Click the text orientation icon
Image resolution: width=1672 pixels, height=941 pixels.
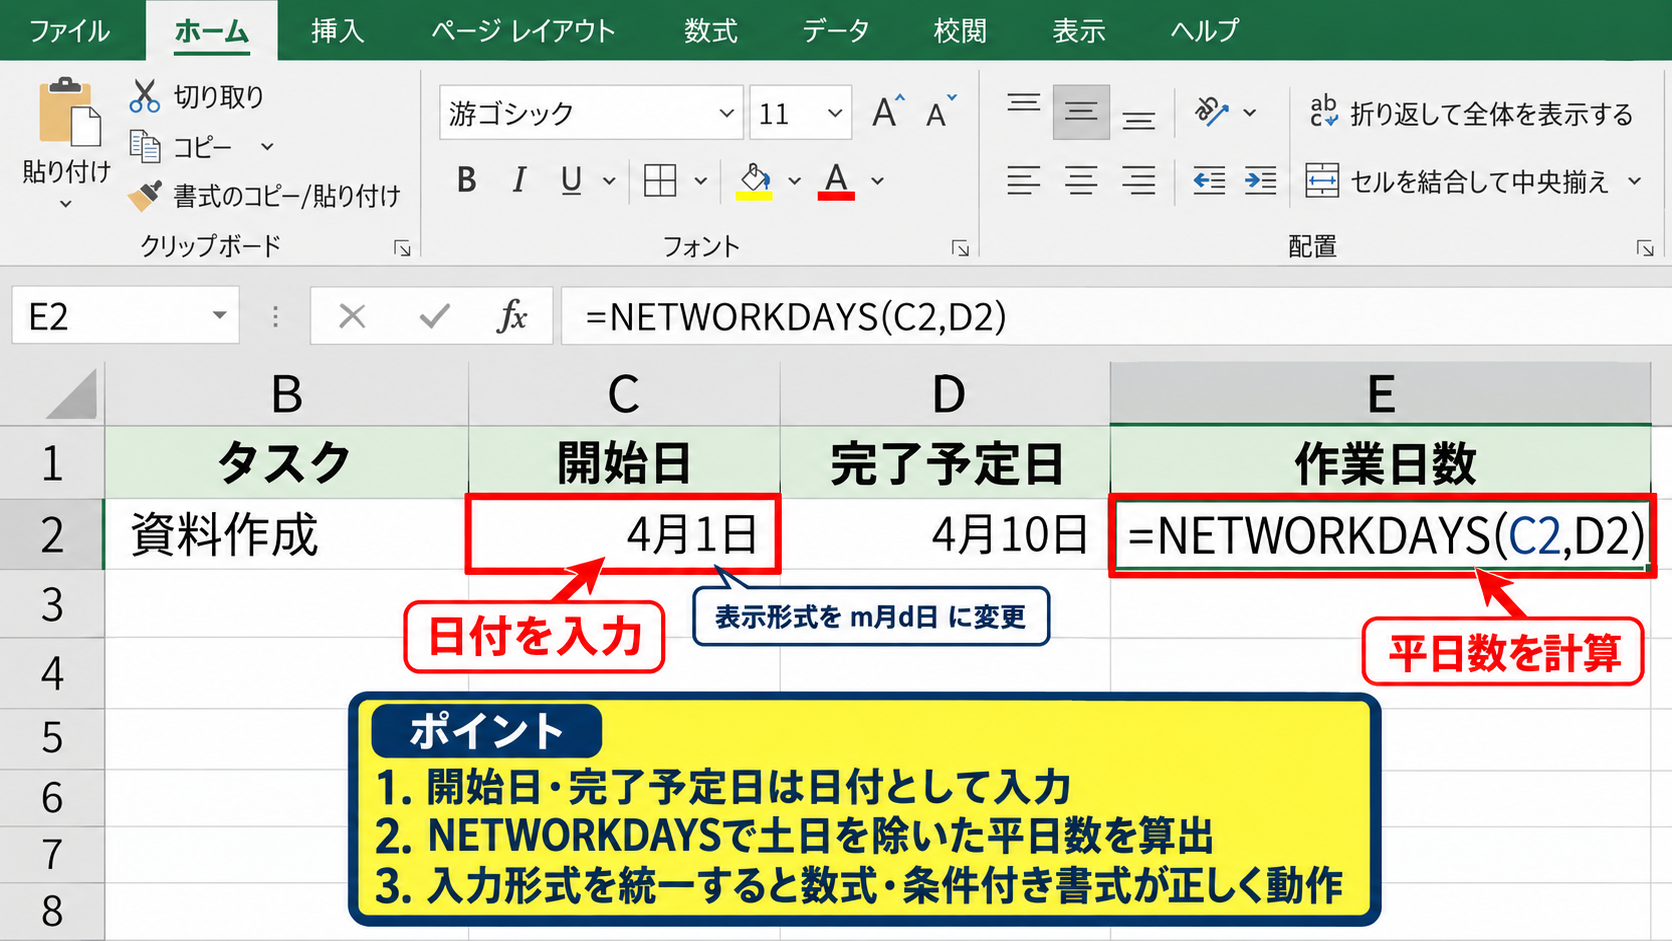click(x=1211, y=112)
